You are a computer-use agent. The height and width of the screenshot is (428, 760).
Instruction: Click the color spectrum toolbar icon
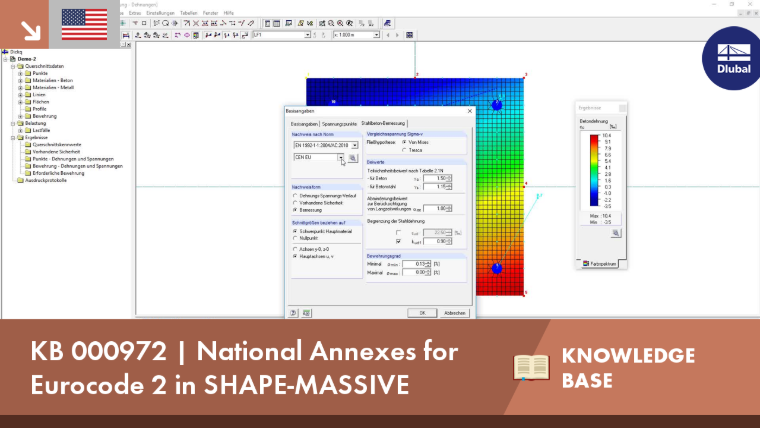pos(195,35)
